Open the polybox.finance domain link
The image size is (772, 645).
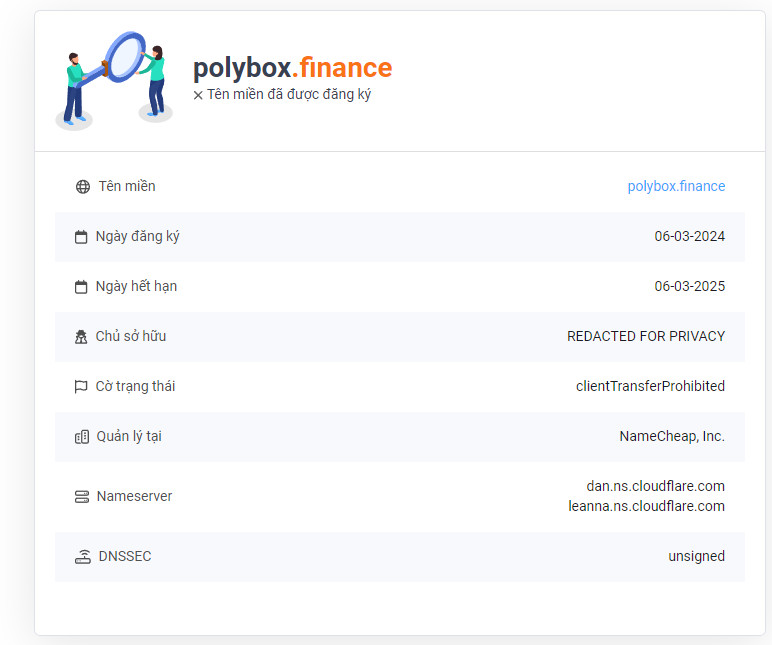point(676,186)
